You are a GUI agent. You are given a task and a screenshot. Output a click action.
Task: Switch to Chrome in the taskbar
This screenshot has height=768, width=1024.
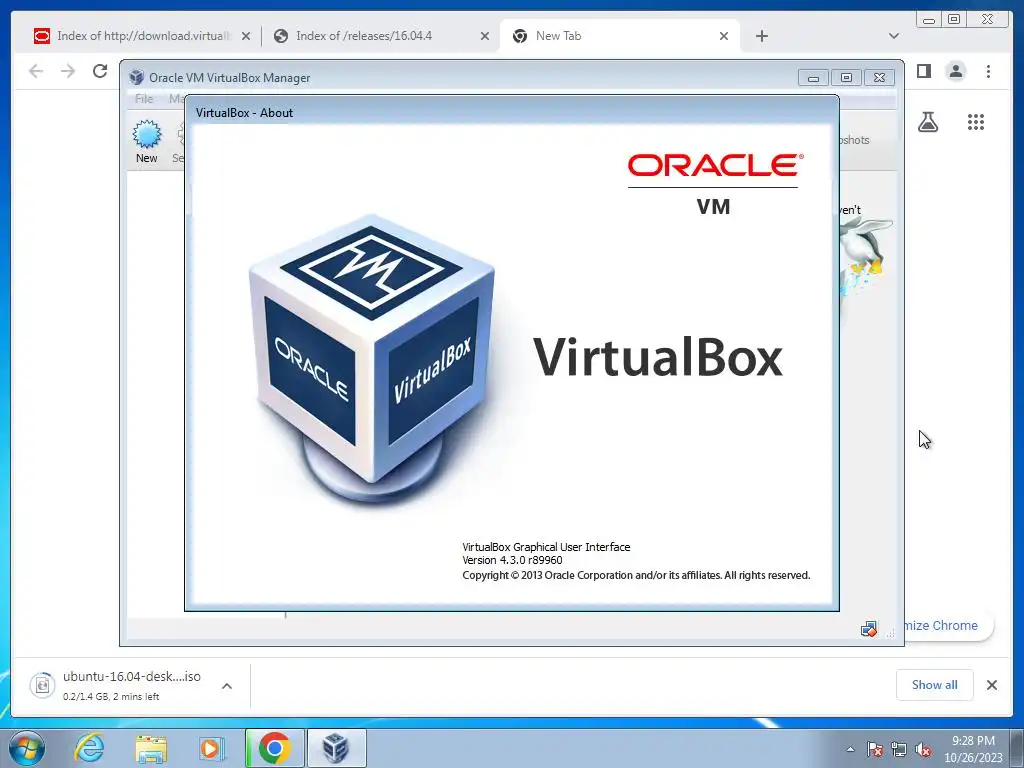coord(274,748)
